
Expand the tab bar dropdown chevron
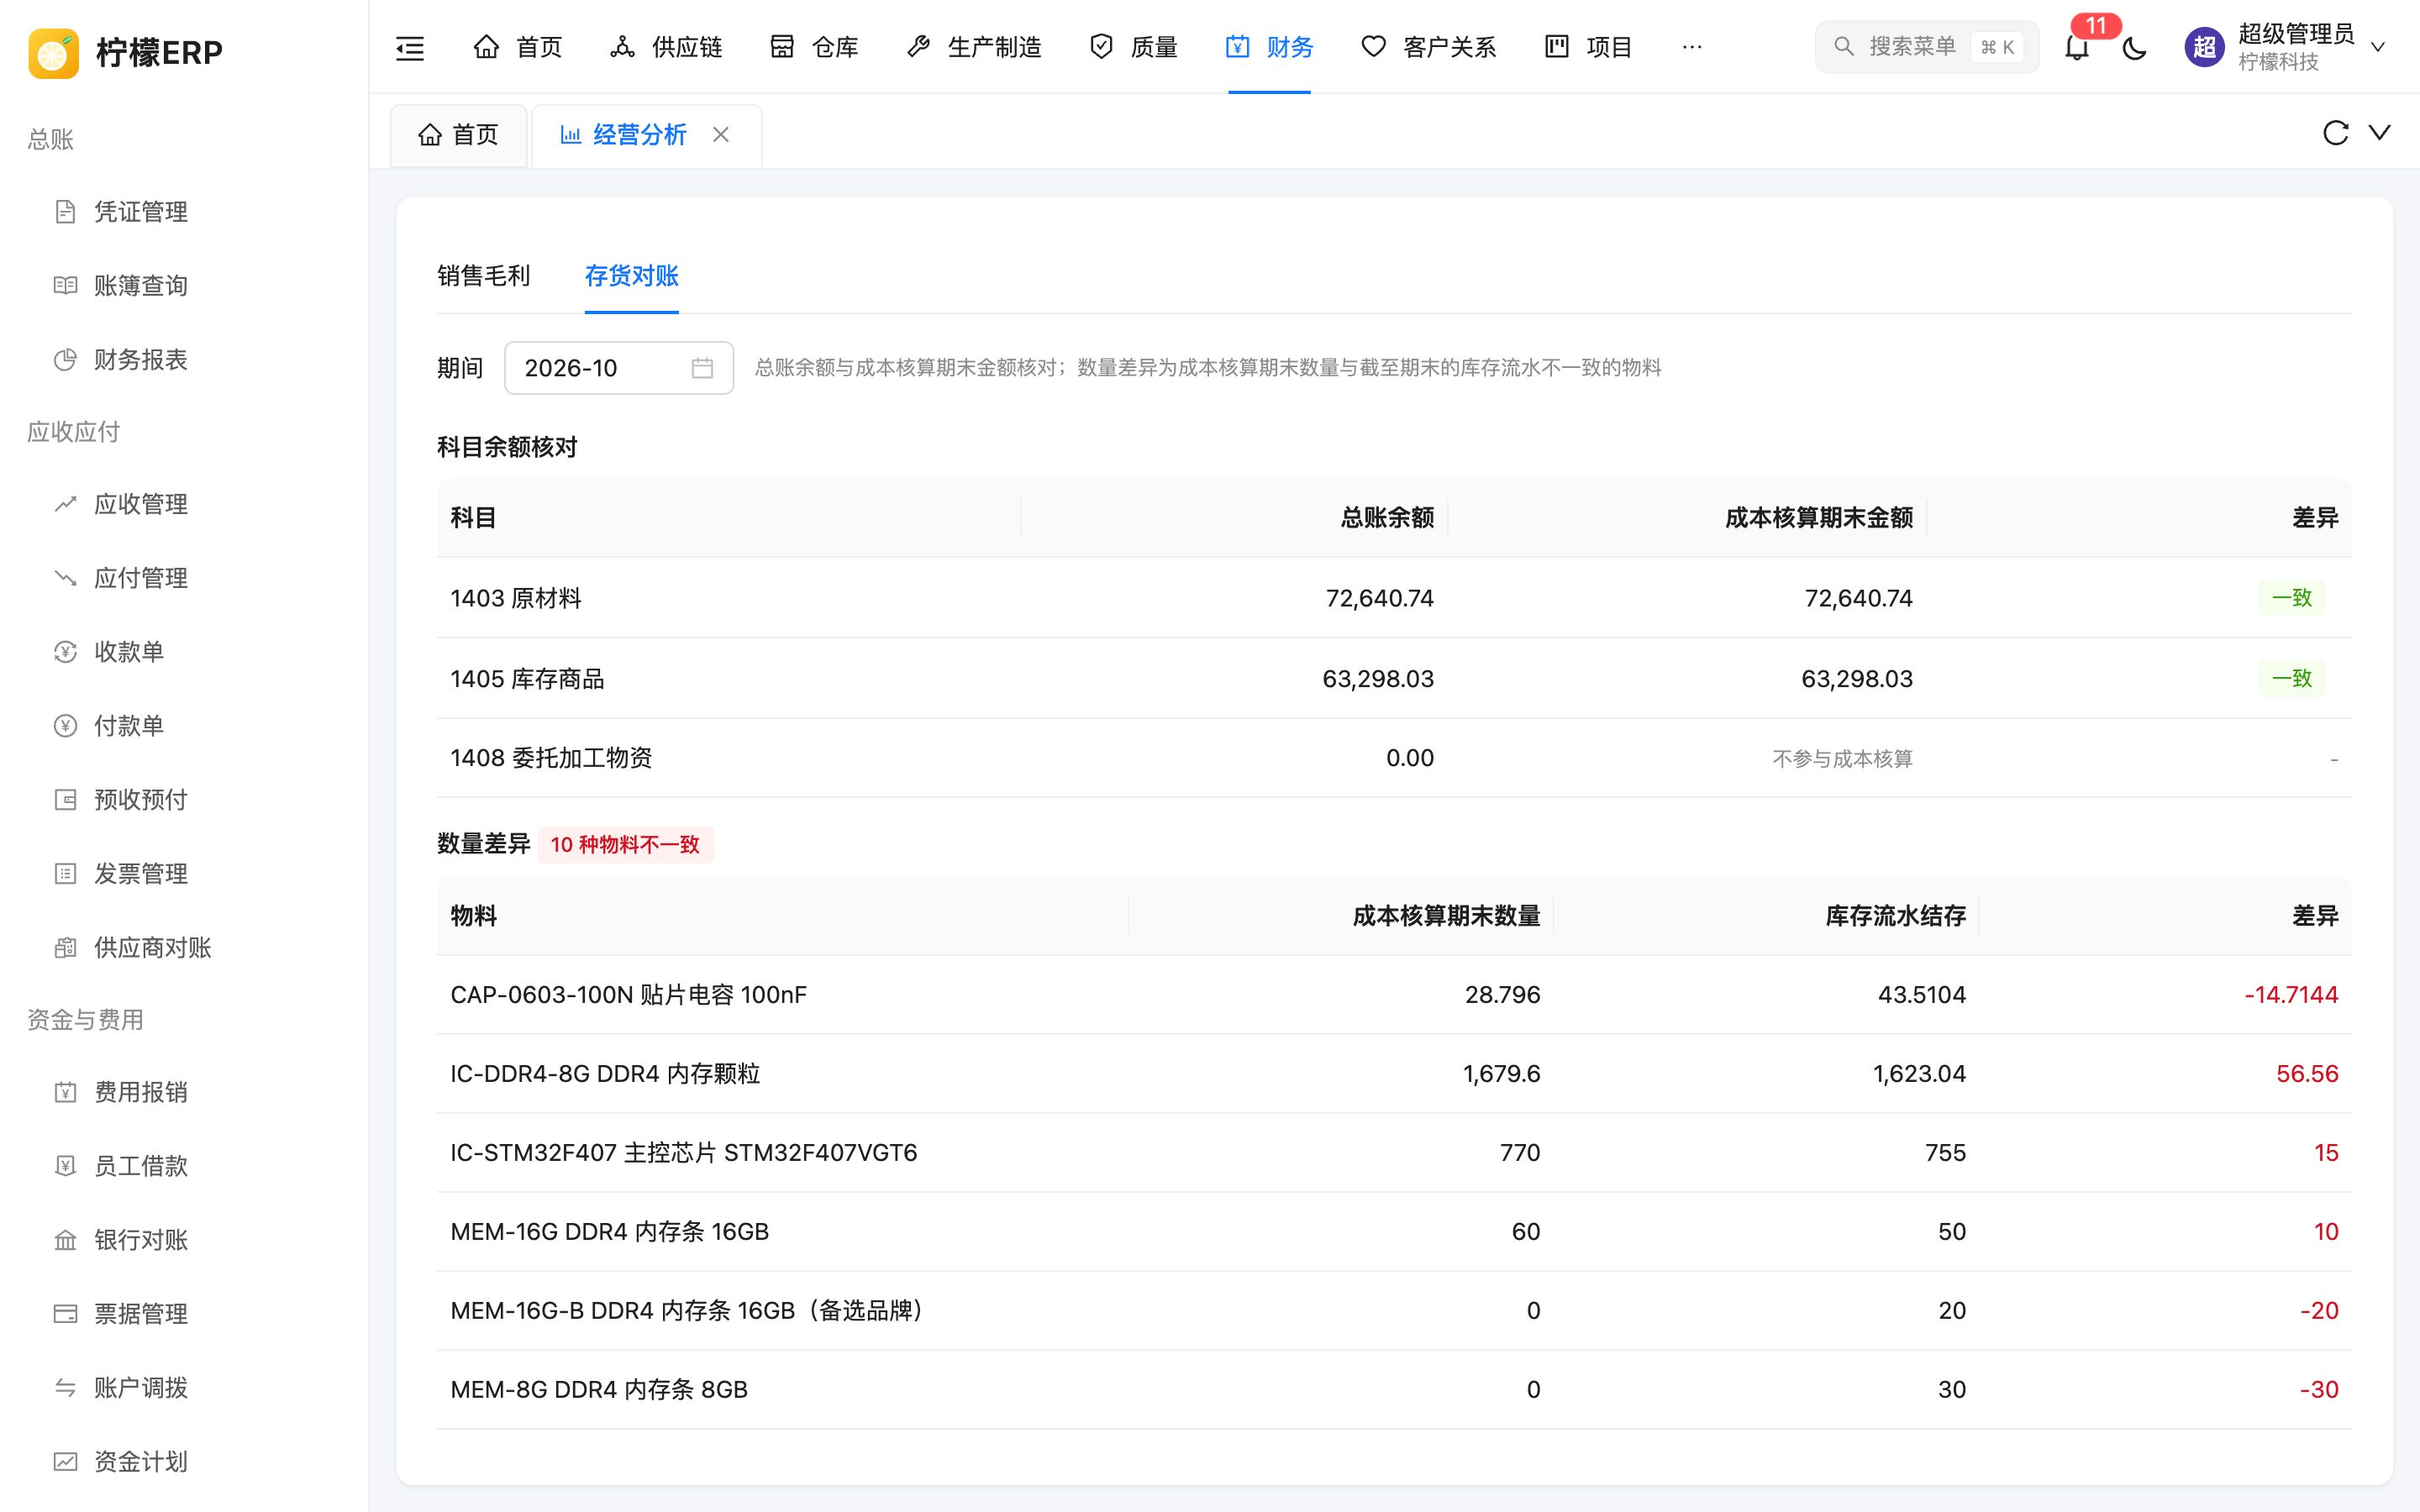click(x=2380, y=133)
